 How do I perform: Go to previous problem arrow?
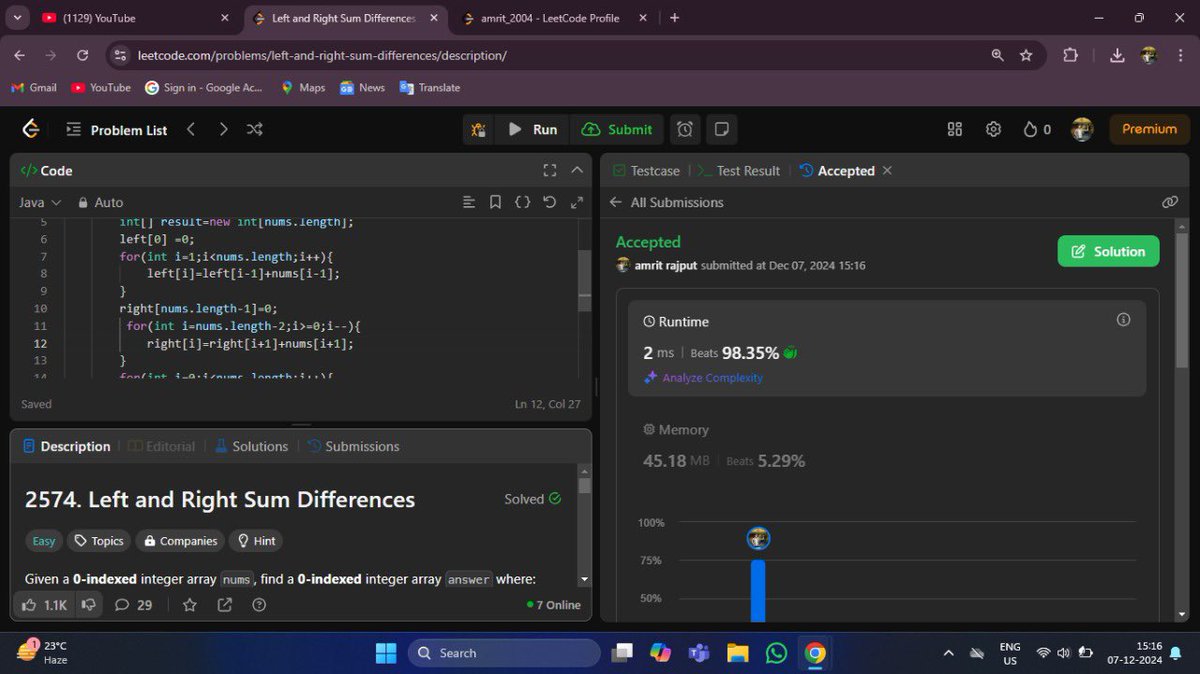(x=191, y=129)
